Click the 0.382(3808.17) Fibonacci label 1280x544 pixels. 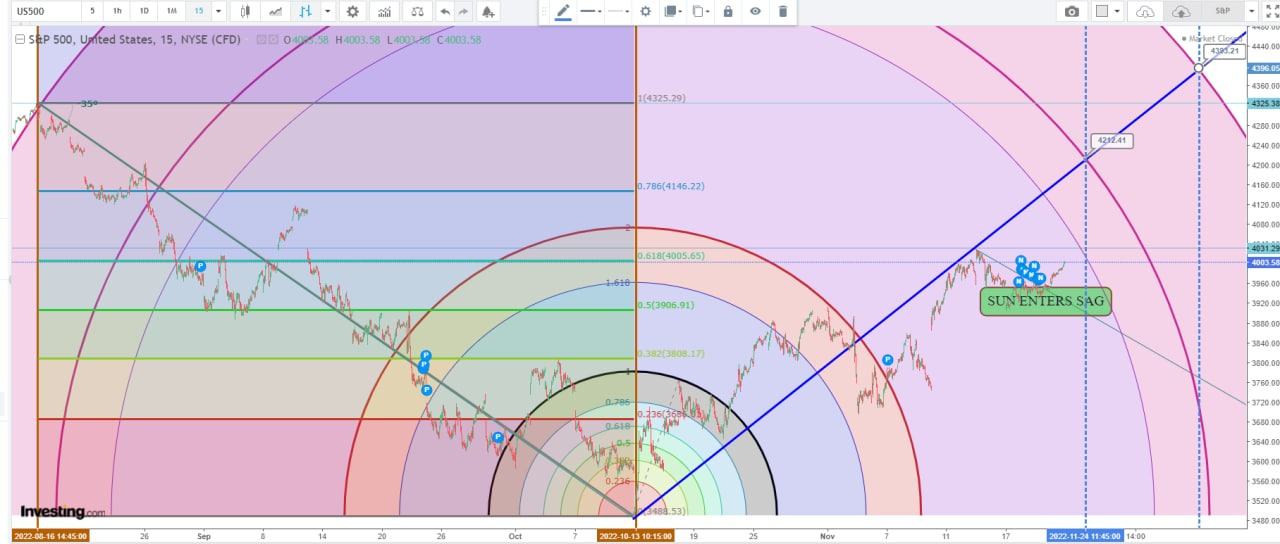point(671,353)
